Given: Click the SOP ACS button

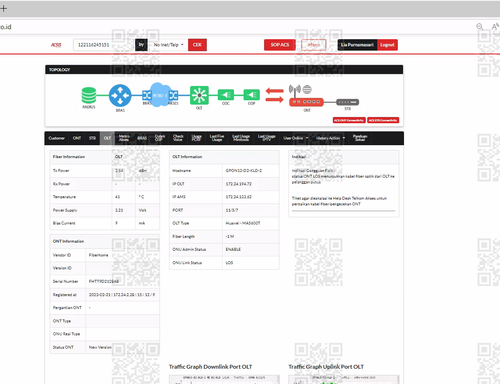Looking at the screenshot, I should coord(280,45).
